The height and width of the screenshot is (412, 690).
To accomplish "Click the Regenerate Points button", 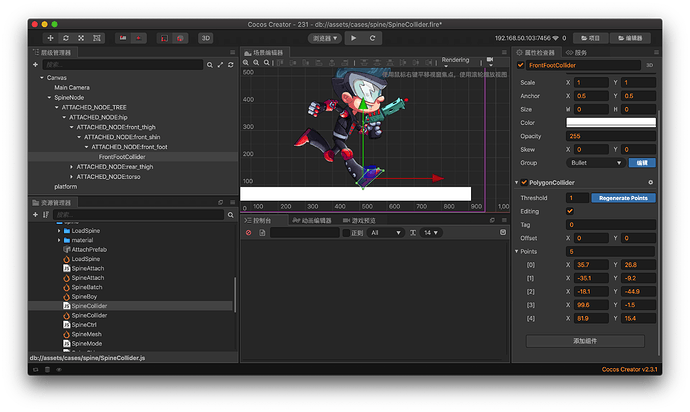I will pos(623,198).
